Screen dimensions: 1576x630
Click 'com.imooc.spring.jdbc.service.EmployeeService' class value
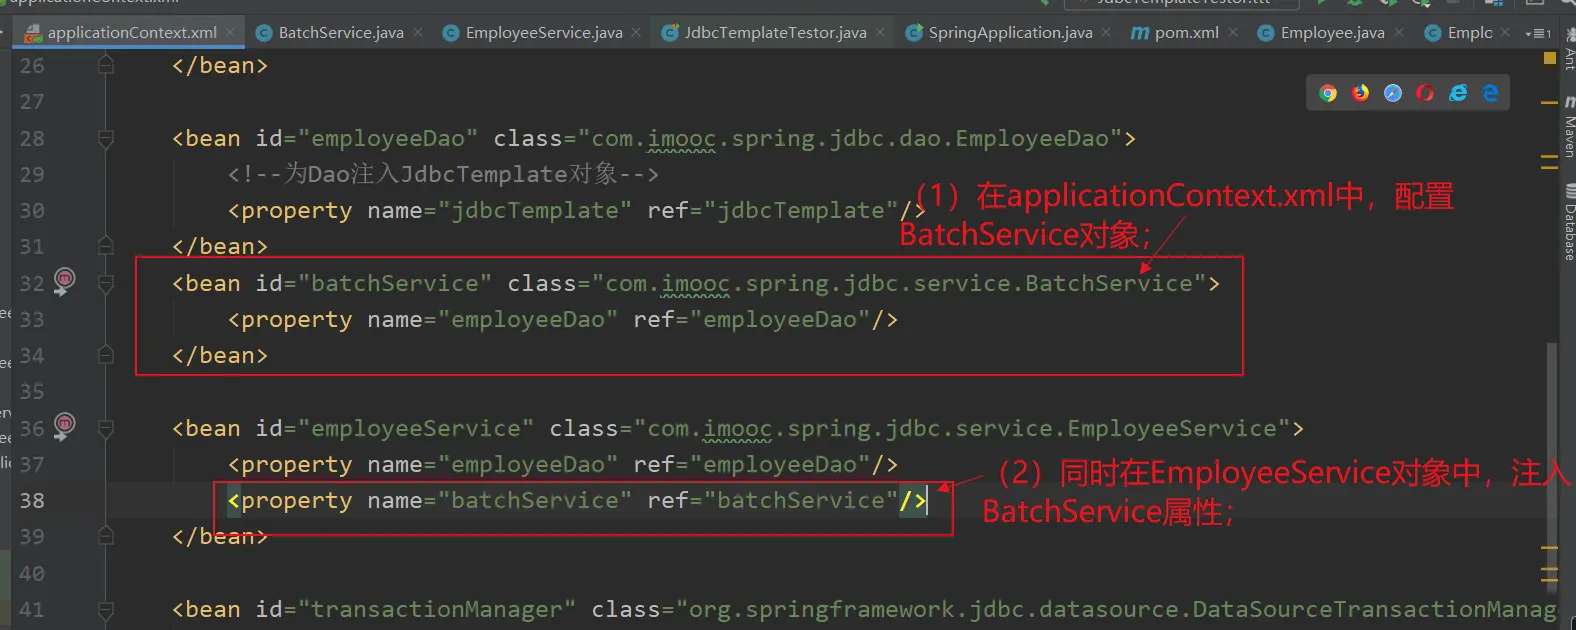point(962,429)
